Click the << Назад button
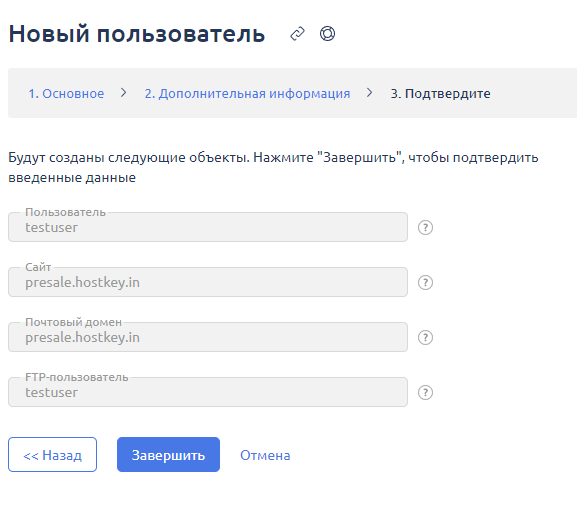The image size is (577, 515). click(x=53, y=454)
